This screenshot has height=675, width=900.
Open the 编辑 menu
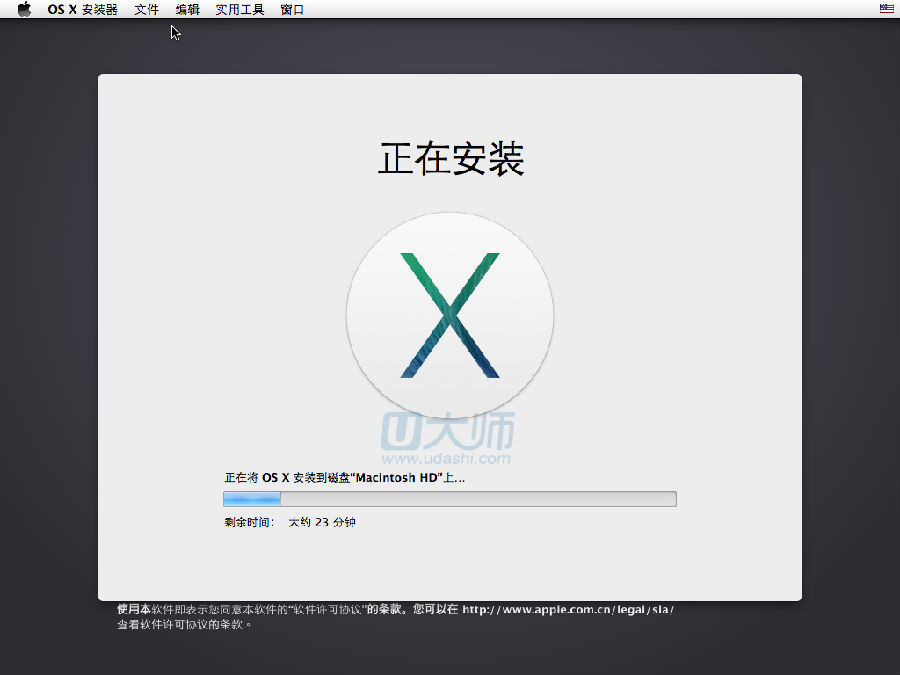click(x=187, y=9)
